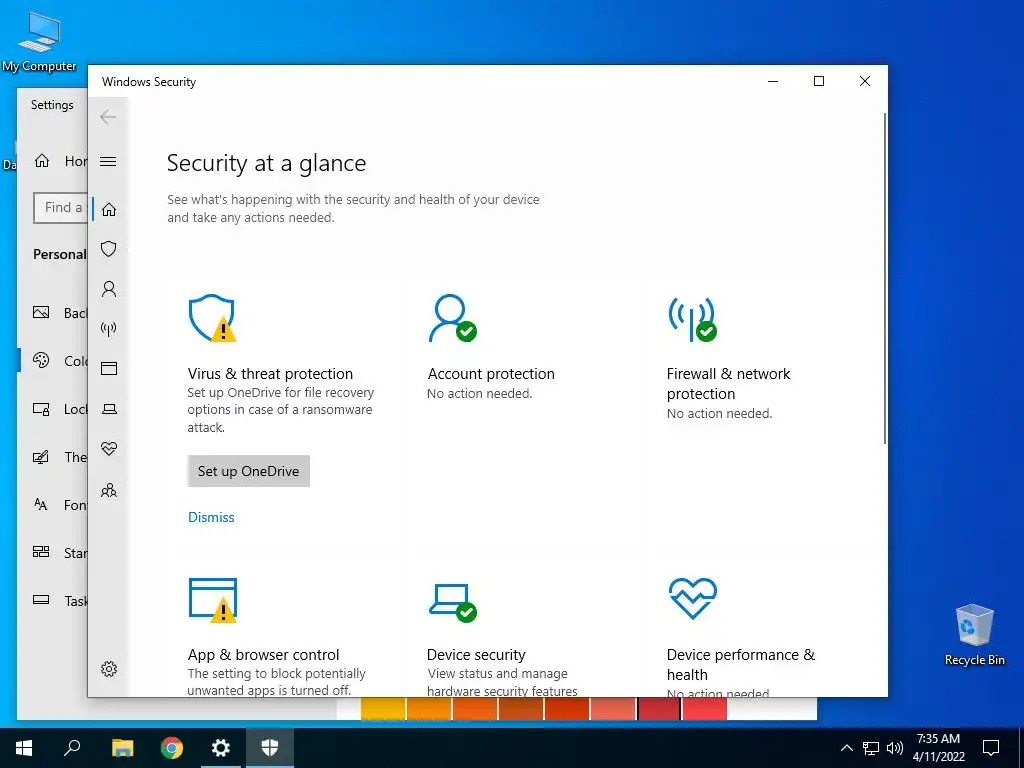
Task: Click the Device performance & health heart tile icon
Action: click(x=692, y=598)
